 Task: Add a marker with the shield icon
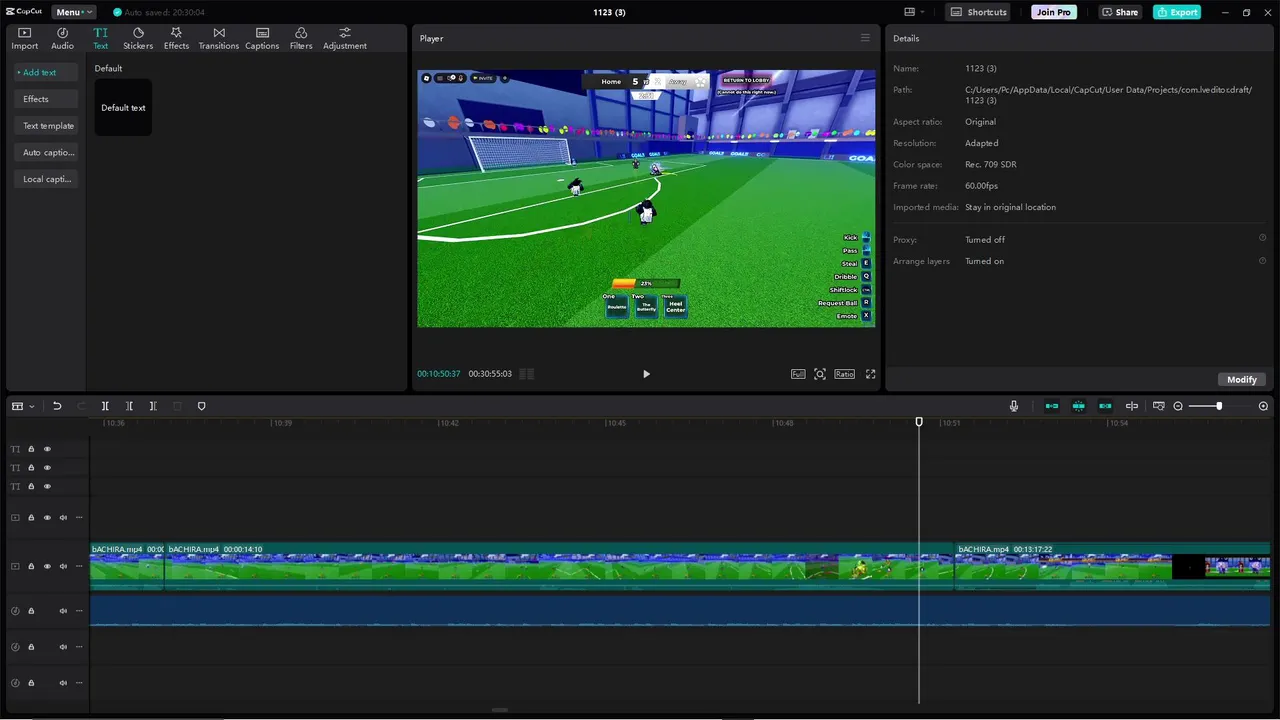[201, 406]
